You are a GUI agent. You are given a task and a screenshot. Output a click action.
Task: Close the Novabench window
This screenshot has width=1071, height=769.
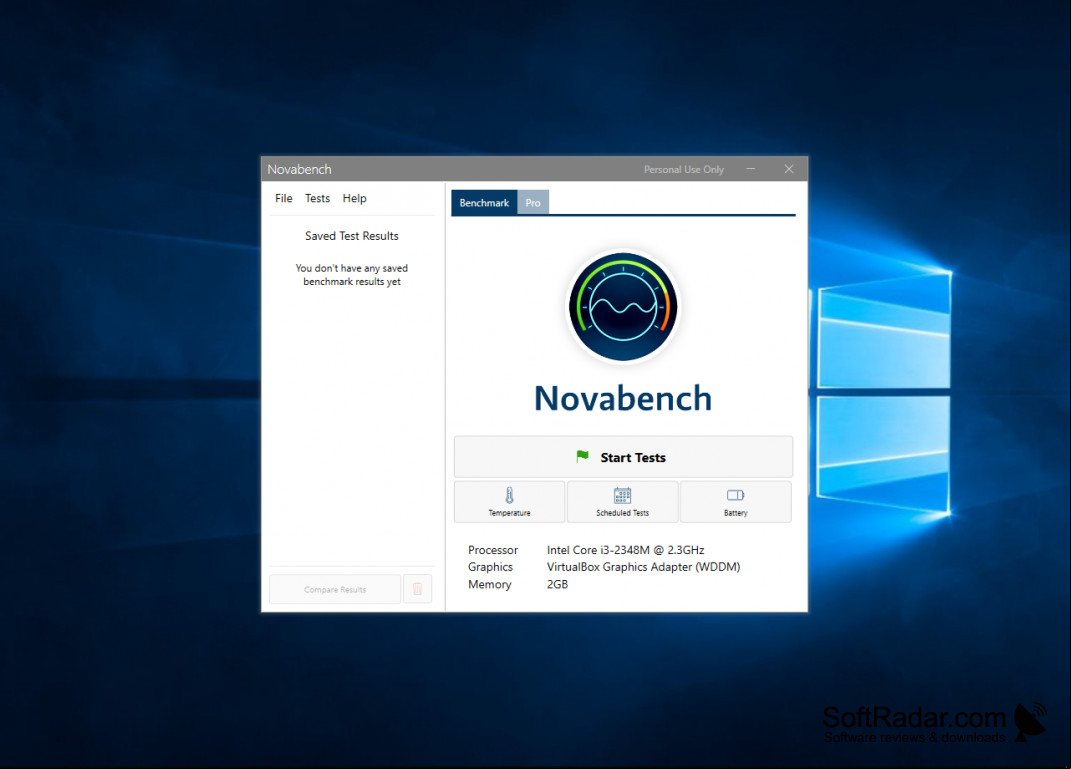click(x=789, y=169)
